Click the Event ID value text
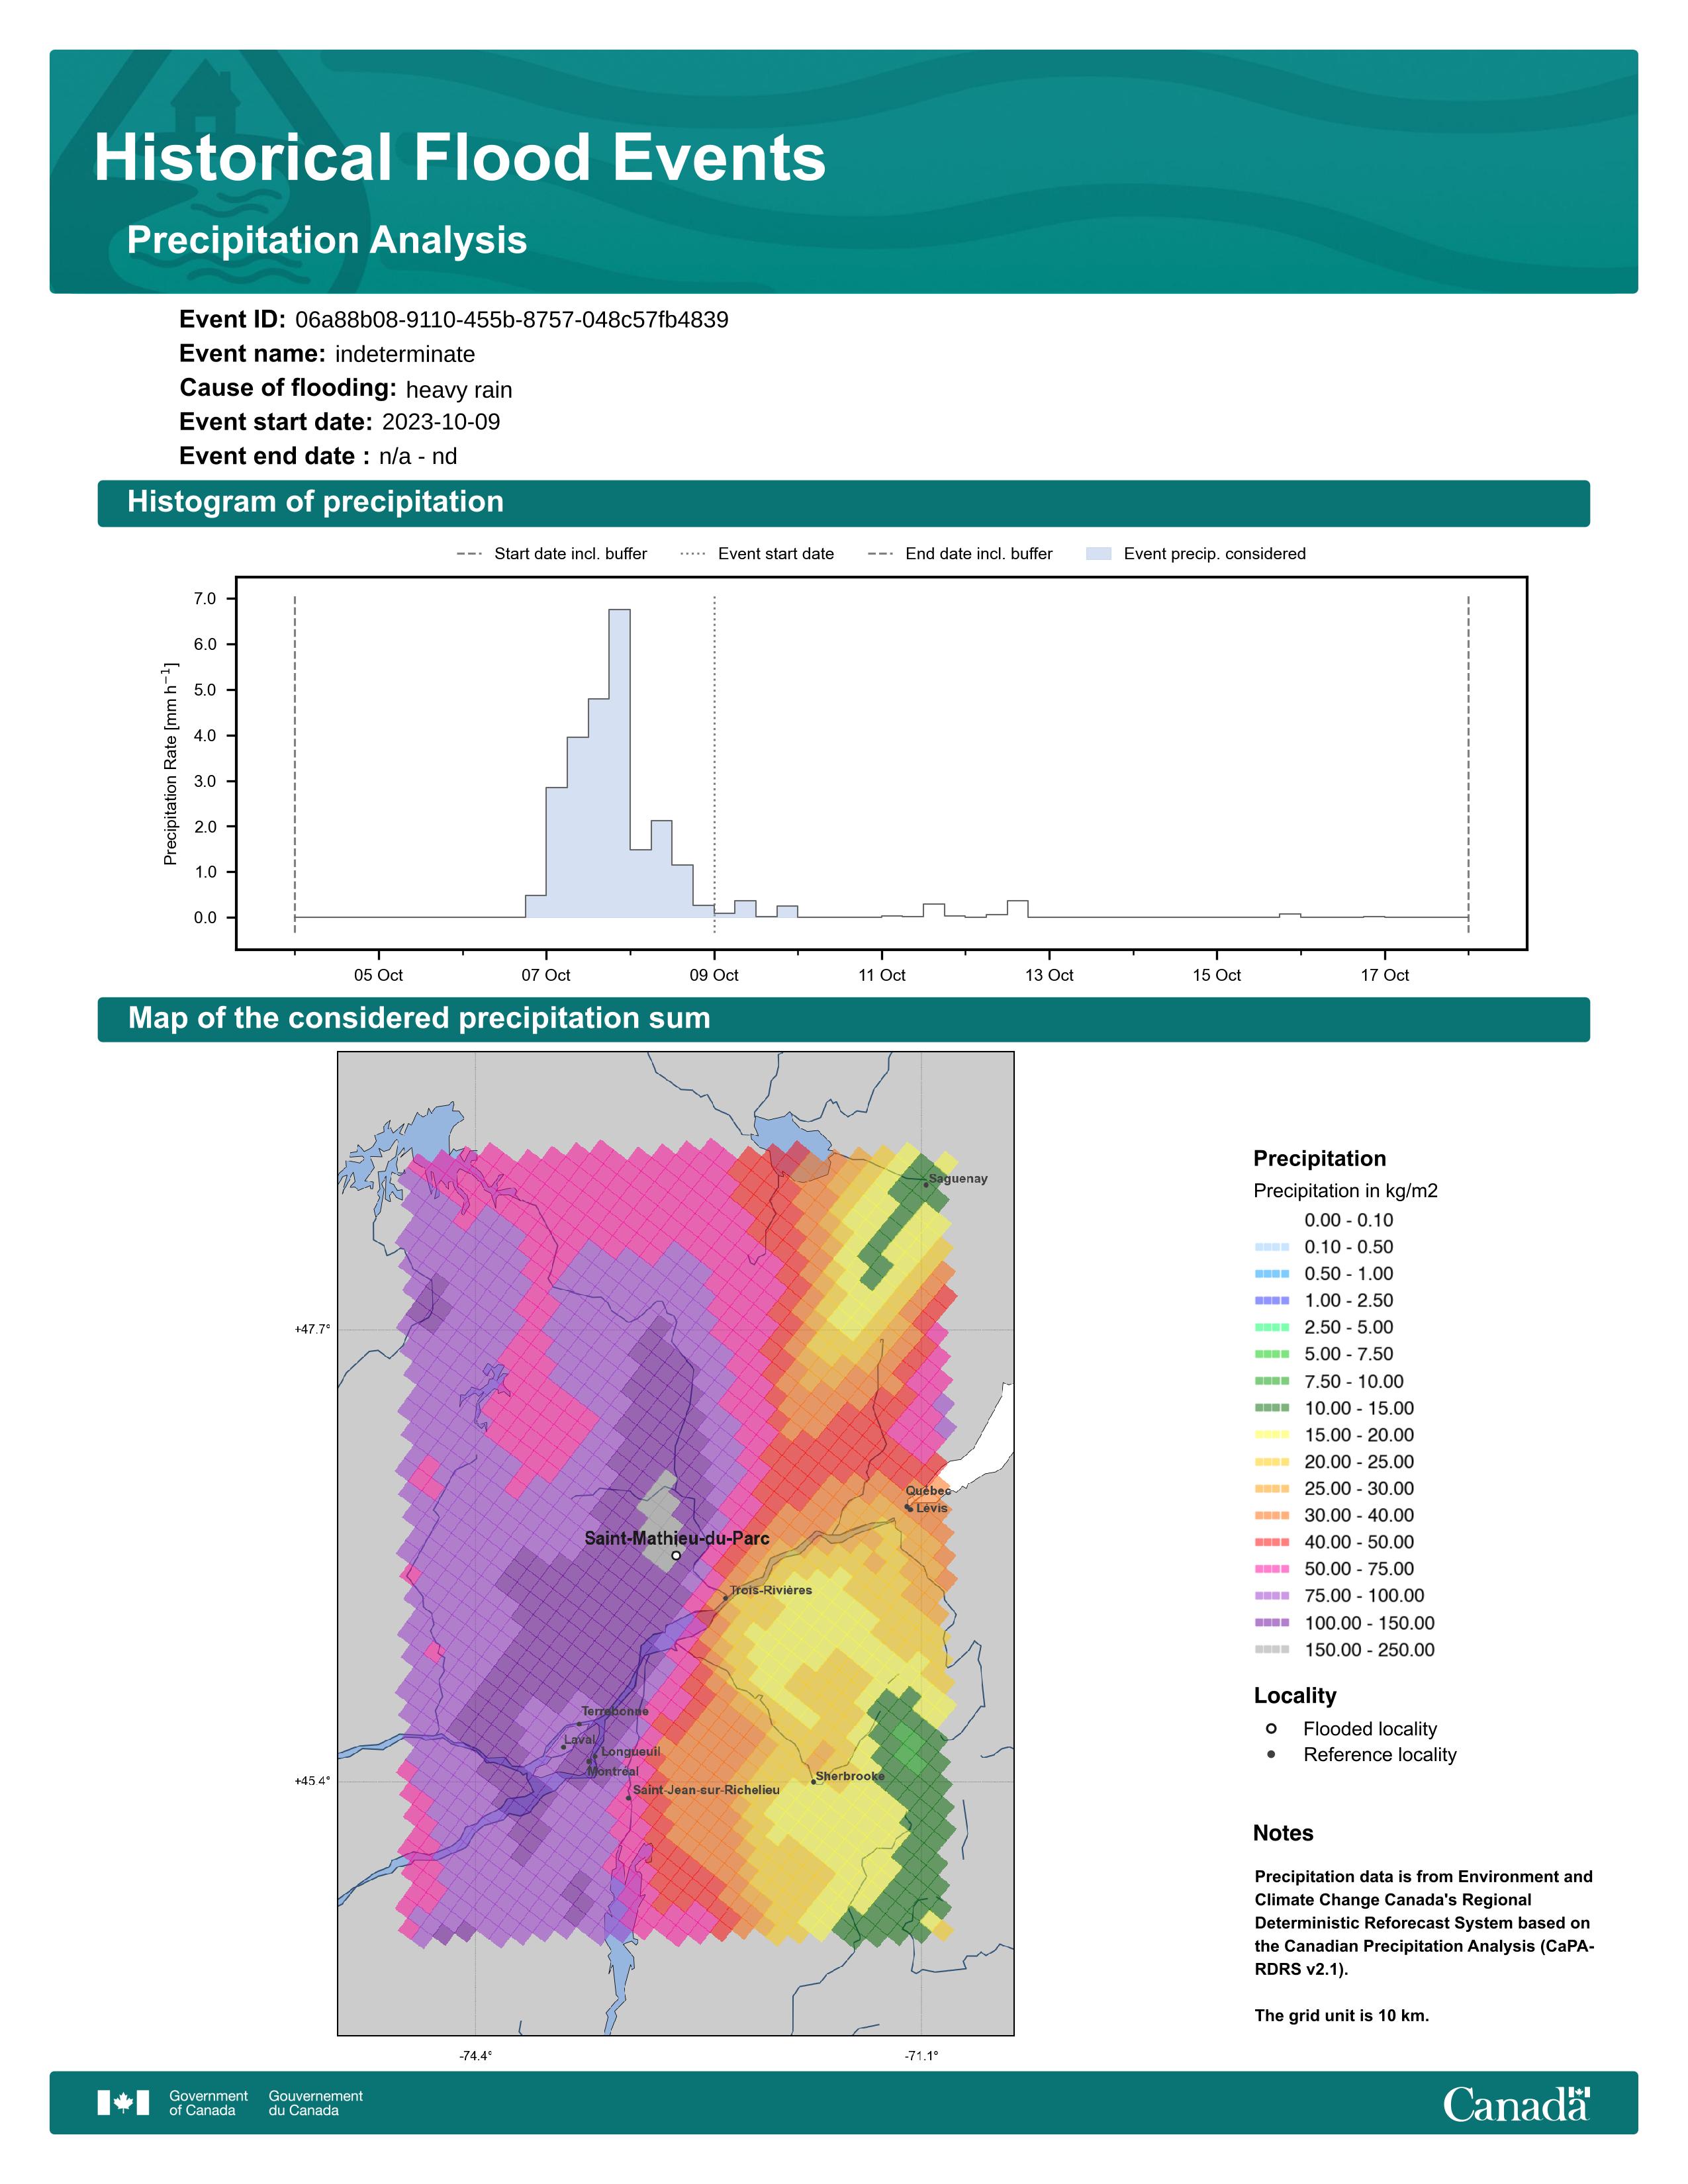The height and width of the screenshot is (2184, 1688). tap(511, 320)
